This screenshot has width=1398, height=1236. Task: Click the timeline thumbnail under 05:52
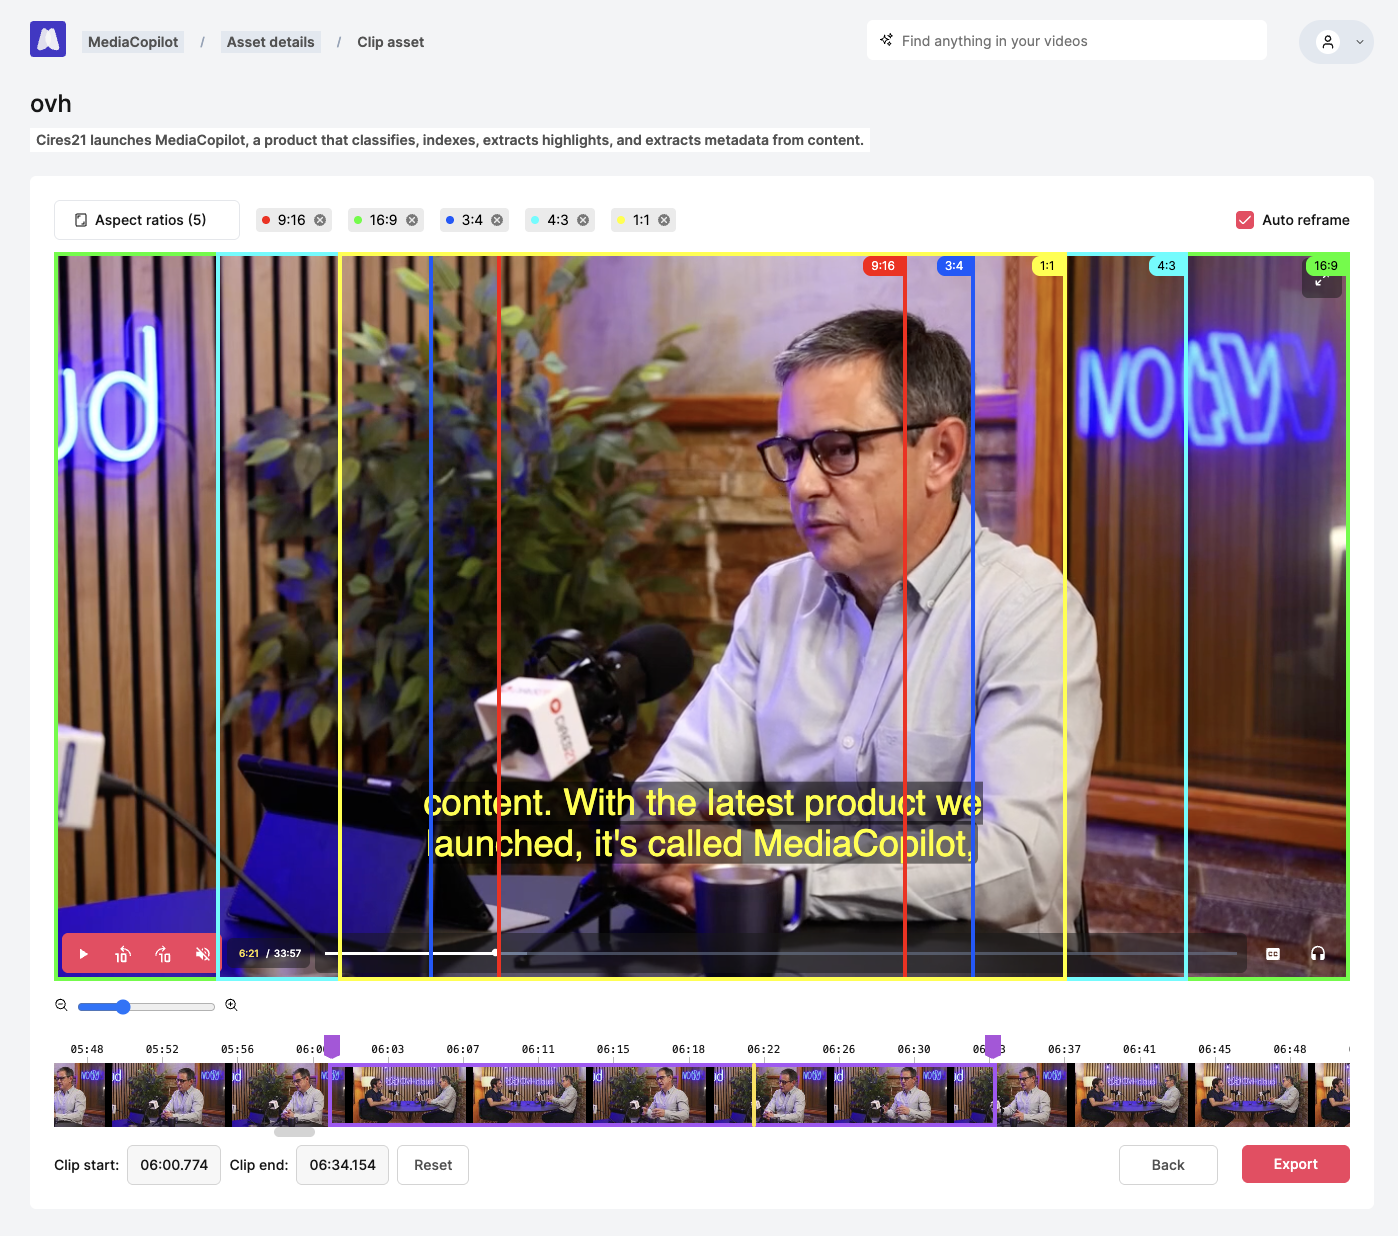click(170, 1095)
